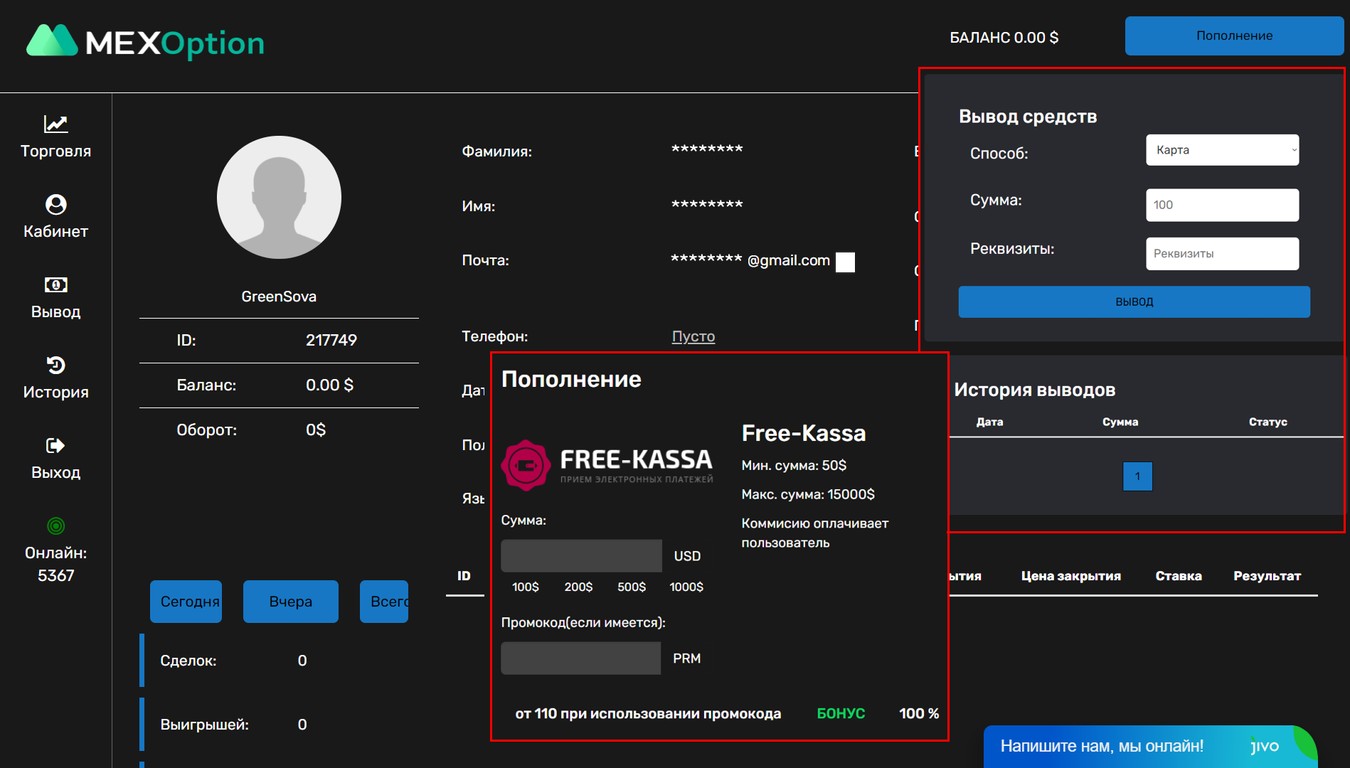Tick the checkbox next to @gmail.com

point(845,262)
